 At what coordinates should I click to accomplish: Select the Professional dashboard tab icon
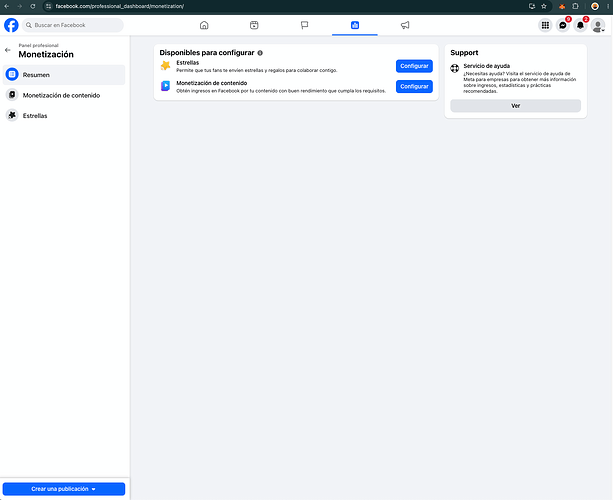pyautogui.click(x=355, y=25)
